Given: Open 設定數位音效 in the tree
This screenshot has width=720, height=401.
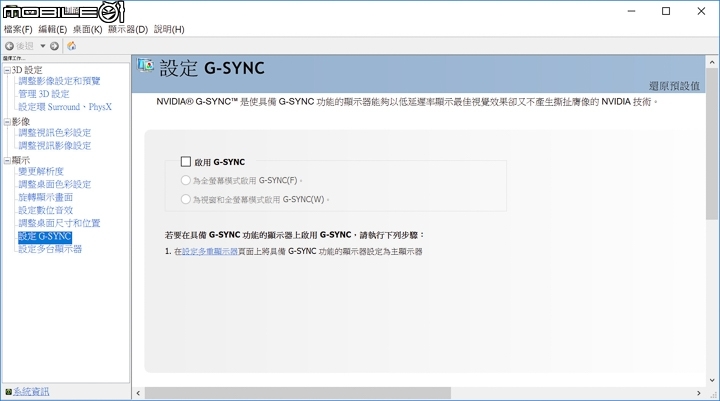Looking at the screenshot, I should click(45, 210).
